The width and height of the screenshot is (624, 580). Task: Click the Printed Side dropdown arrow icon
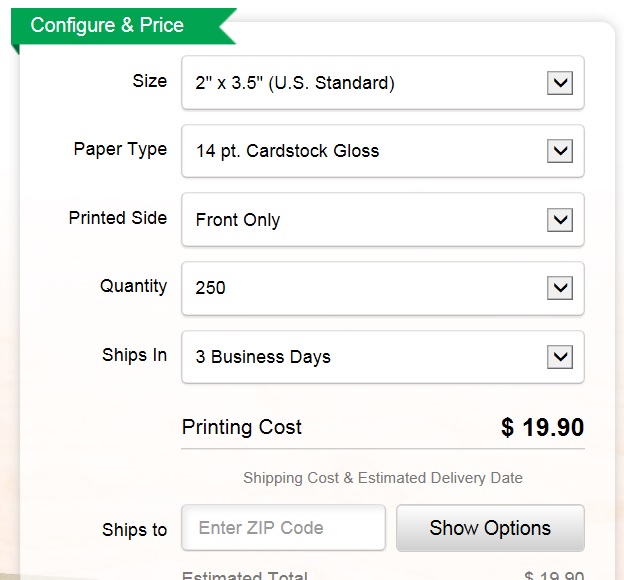pyautogui.click(x=560, y=220)
